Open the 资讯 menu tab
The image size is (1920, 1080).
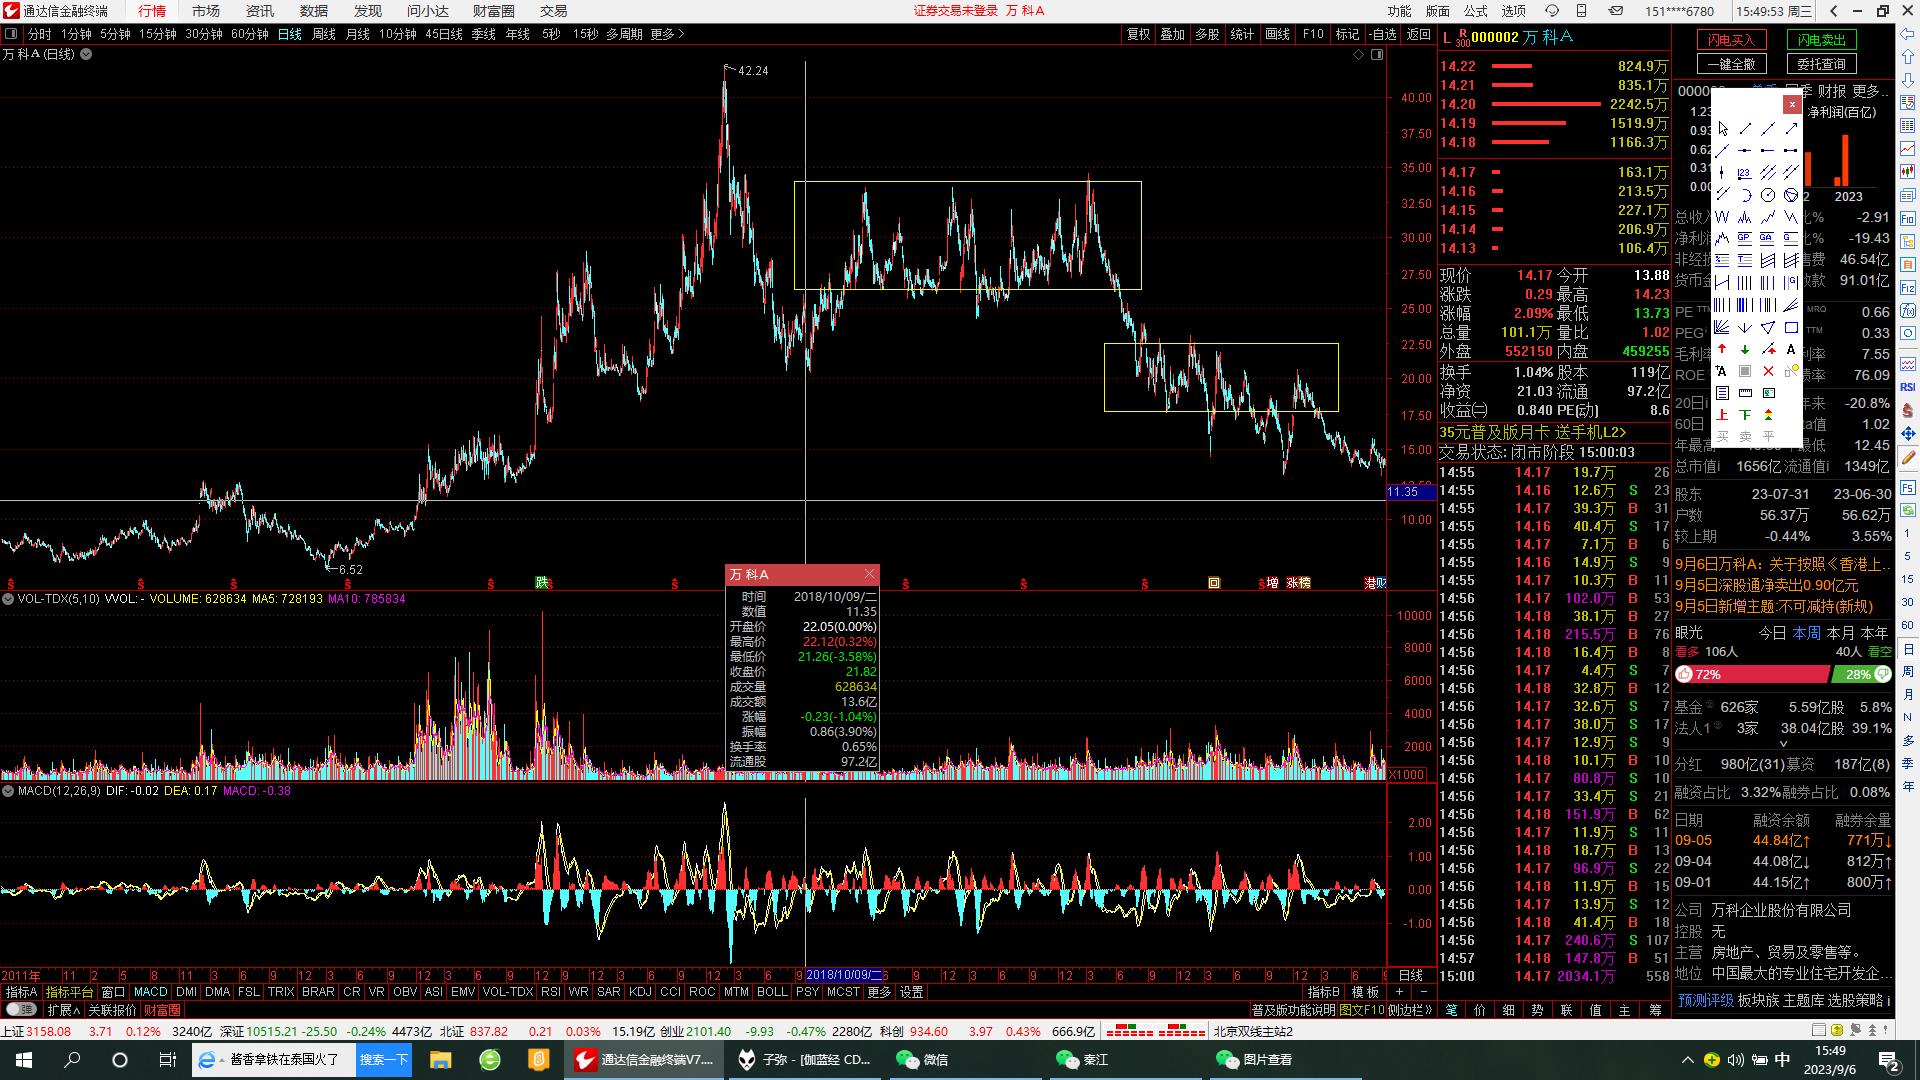(260, 11)
